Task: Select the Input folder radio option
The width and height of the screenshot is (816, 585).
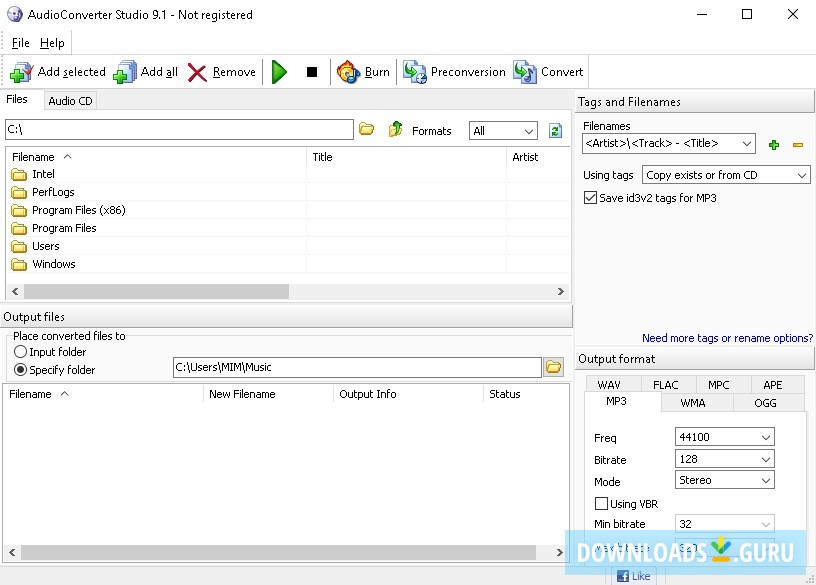Action: 20,352
